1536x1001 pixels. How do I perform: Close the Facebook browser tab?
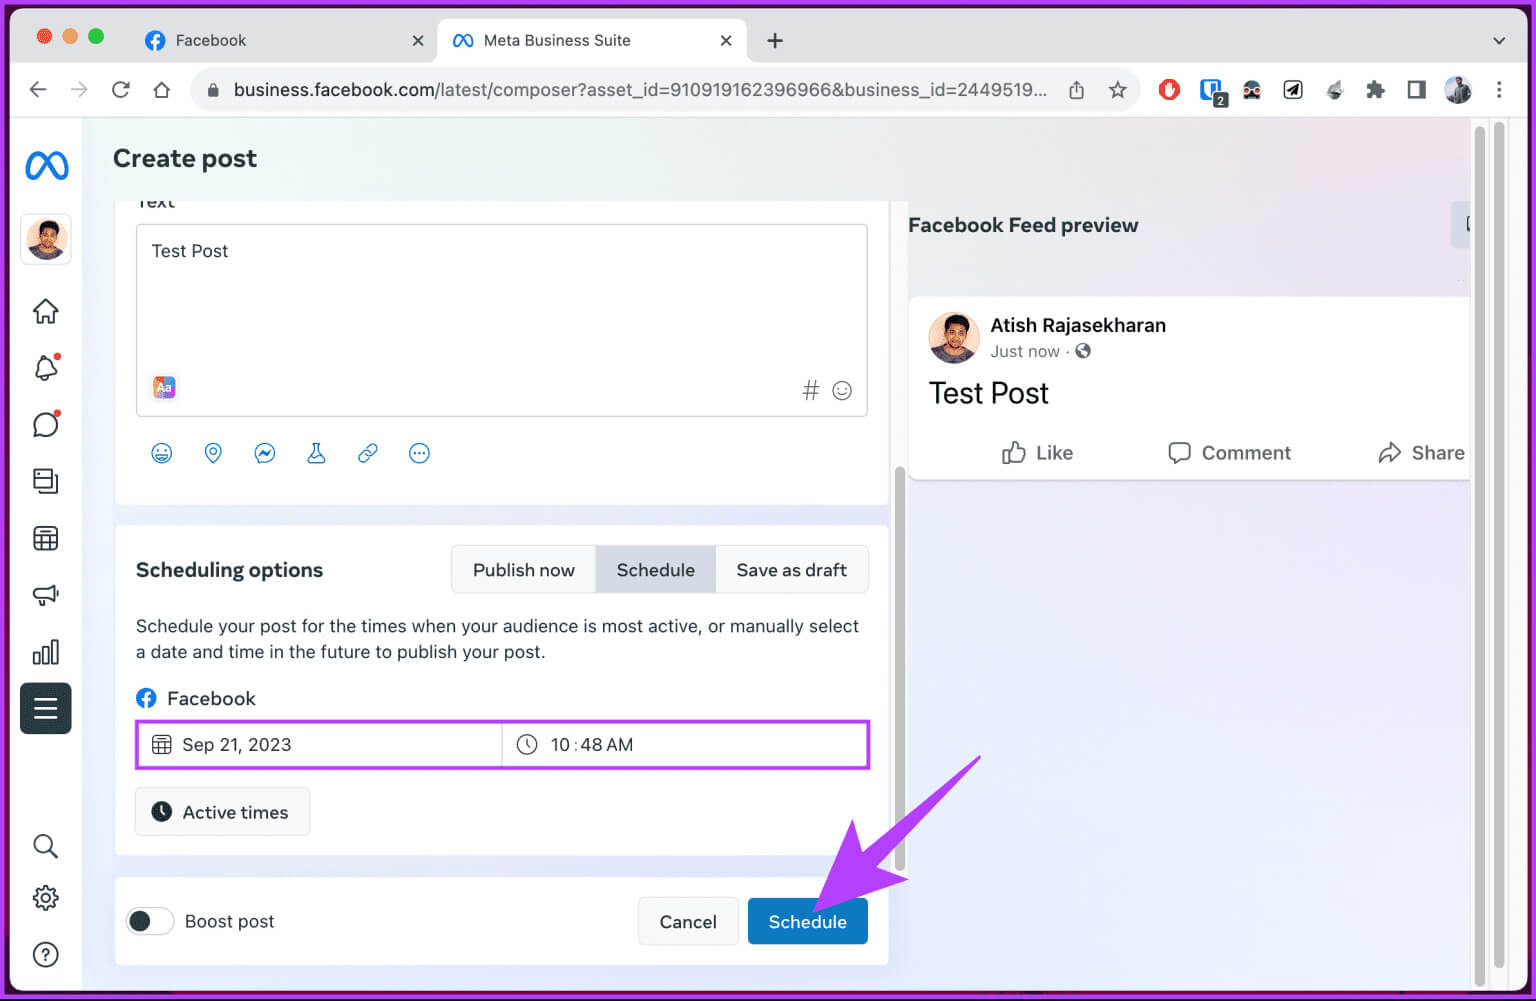point(418,41)
